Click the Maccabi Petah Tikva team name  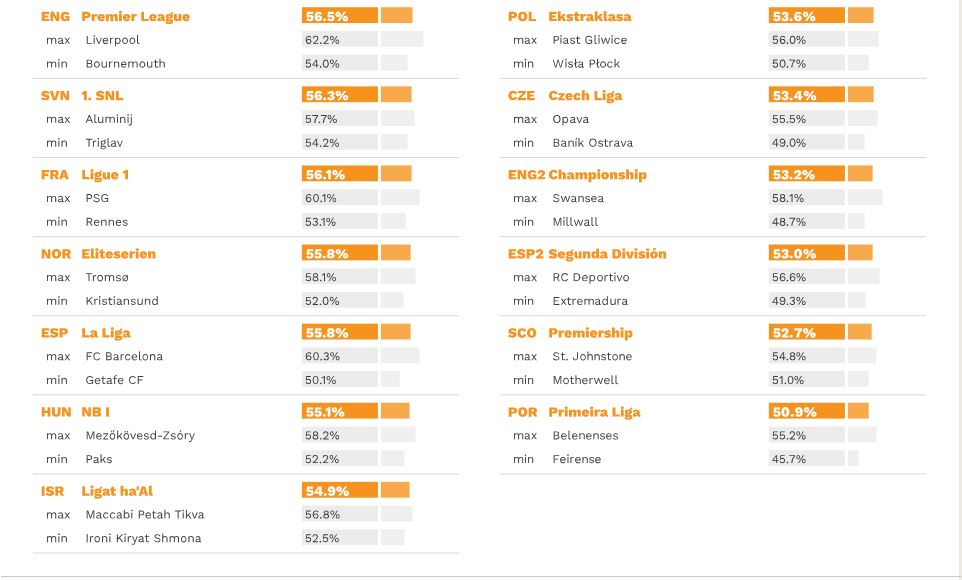143,514
